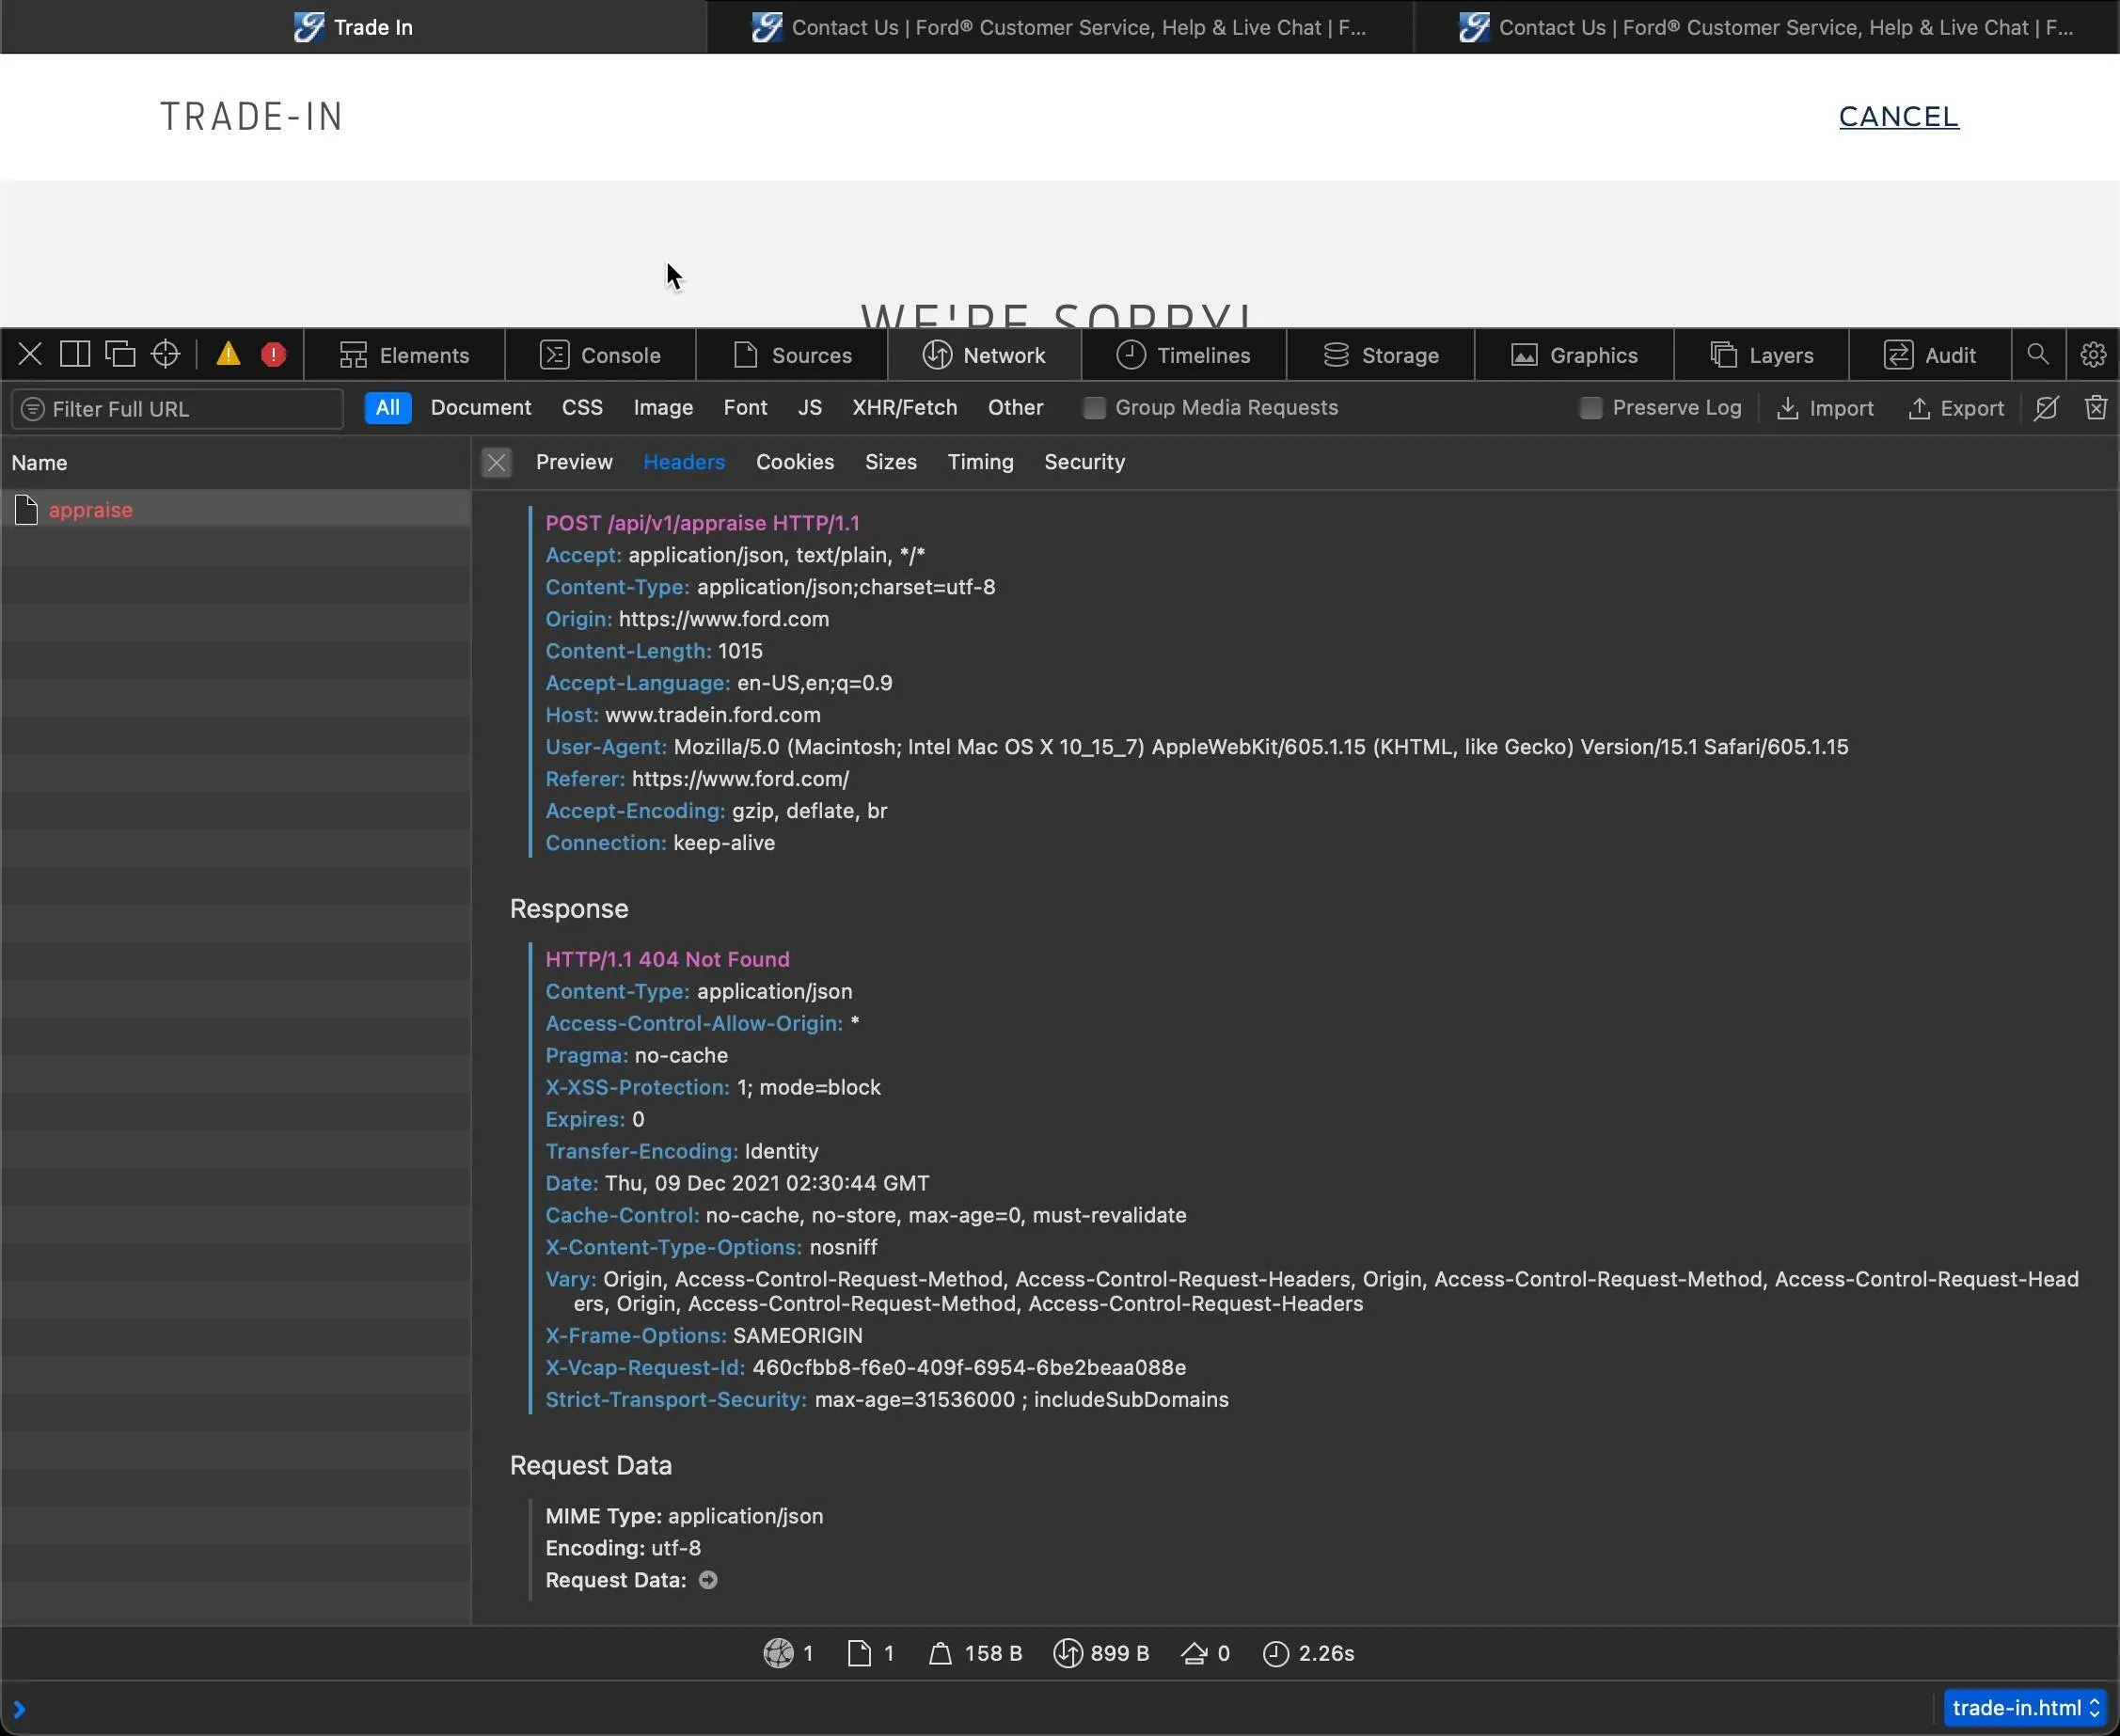The width and height of the screenshot is (2120, 1736).
Task: Click the Export button
Action: [x=1956, y=409]
